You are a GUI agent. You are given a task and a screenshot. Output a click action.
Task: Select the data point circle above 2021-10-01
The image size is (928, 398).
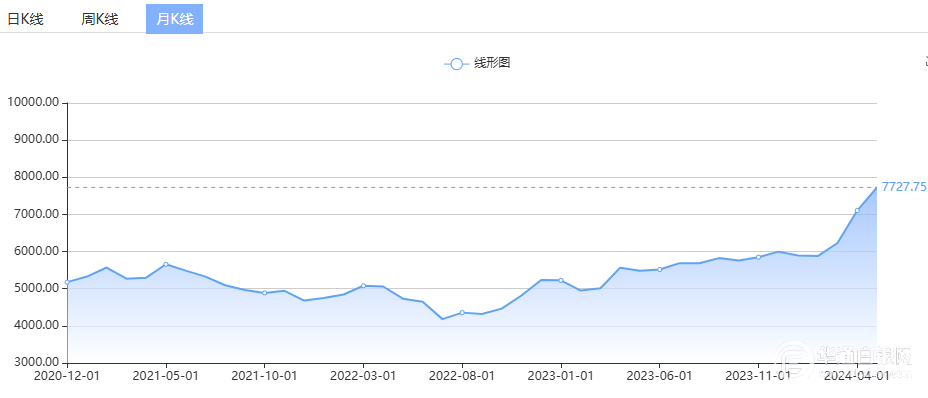click(x=265, y=293)
